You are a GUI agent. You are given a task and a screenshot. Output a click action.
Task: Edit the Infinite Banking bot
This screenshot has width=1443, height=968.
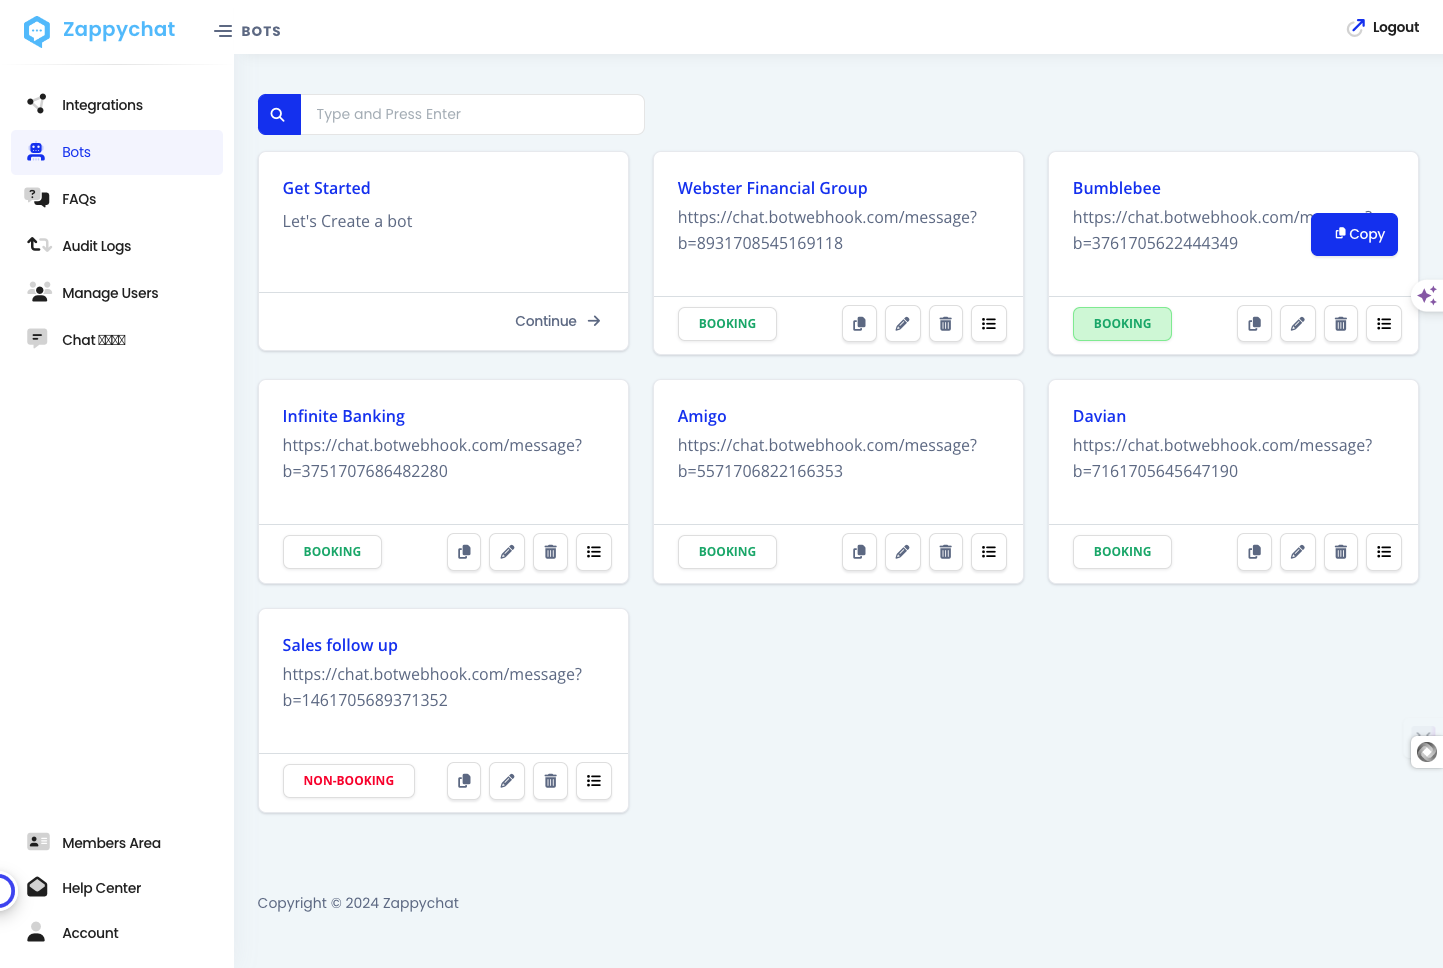[507, 552]
